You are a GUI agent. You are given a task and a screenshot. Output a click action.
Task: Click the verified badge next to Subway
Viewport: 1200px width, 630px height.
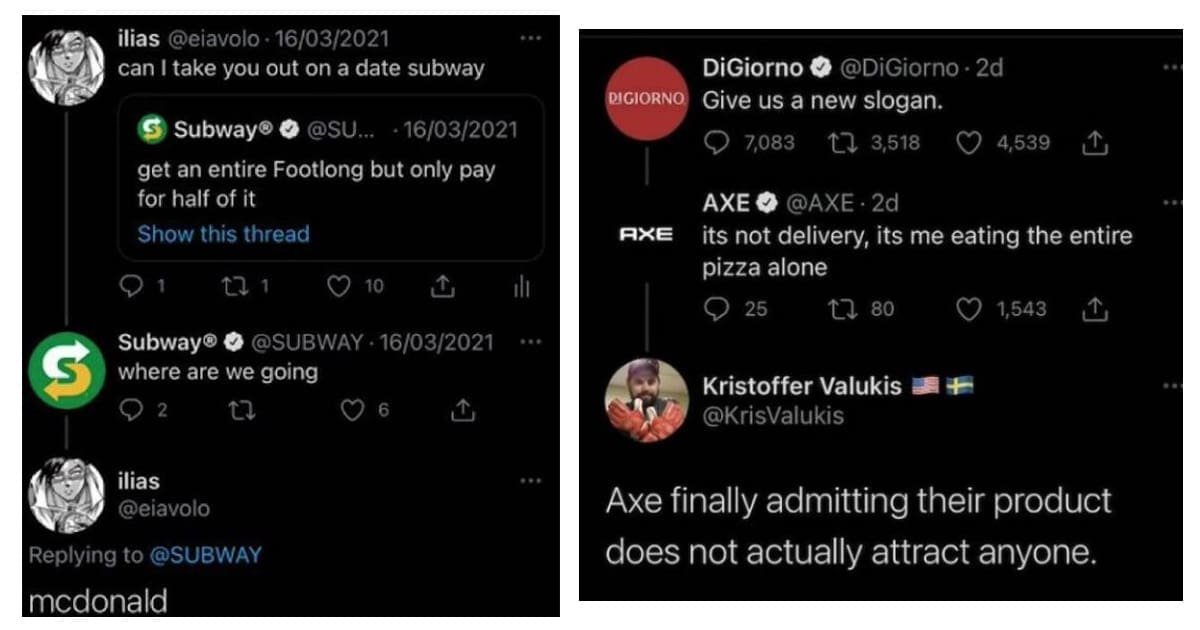point(234,341)
